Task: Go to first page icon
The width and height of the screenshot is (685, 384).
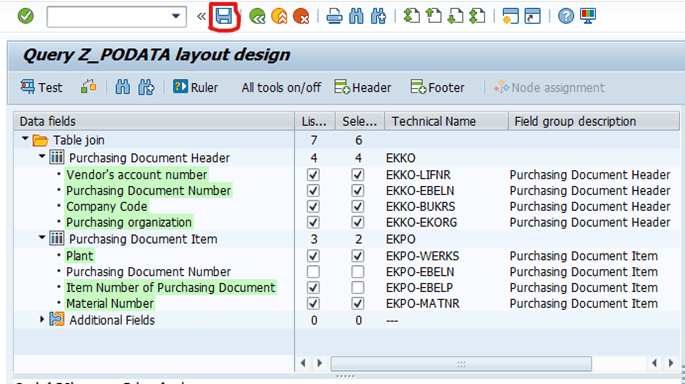Action: click(412, 17)
